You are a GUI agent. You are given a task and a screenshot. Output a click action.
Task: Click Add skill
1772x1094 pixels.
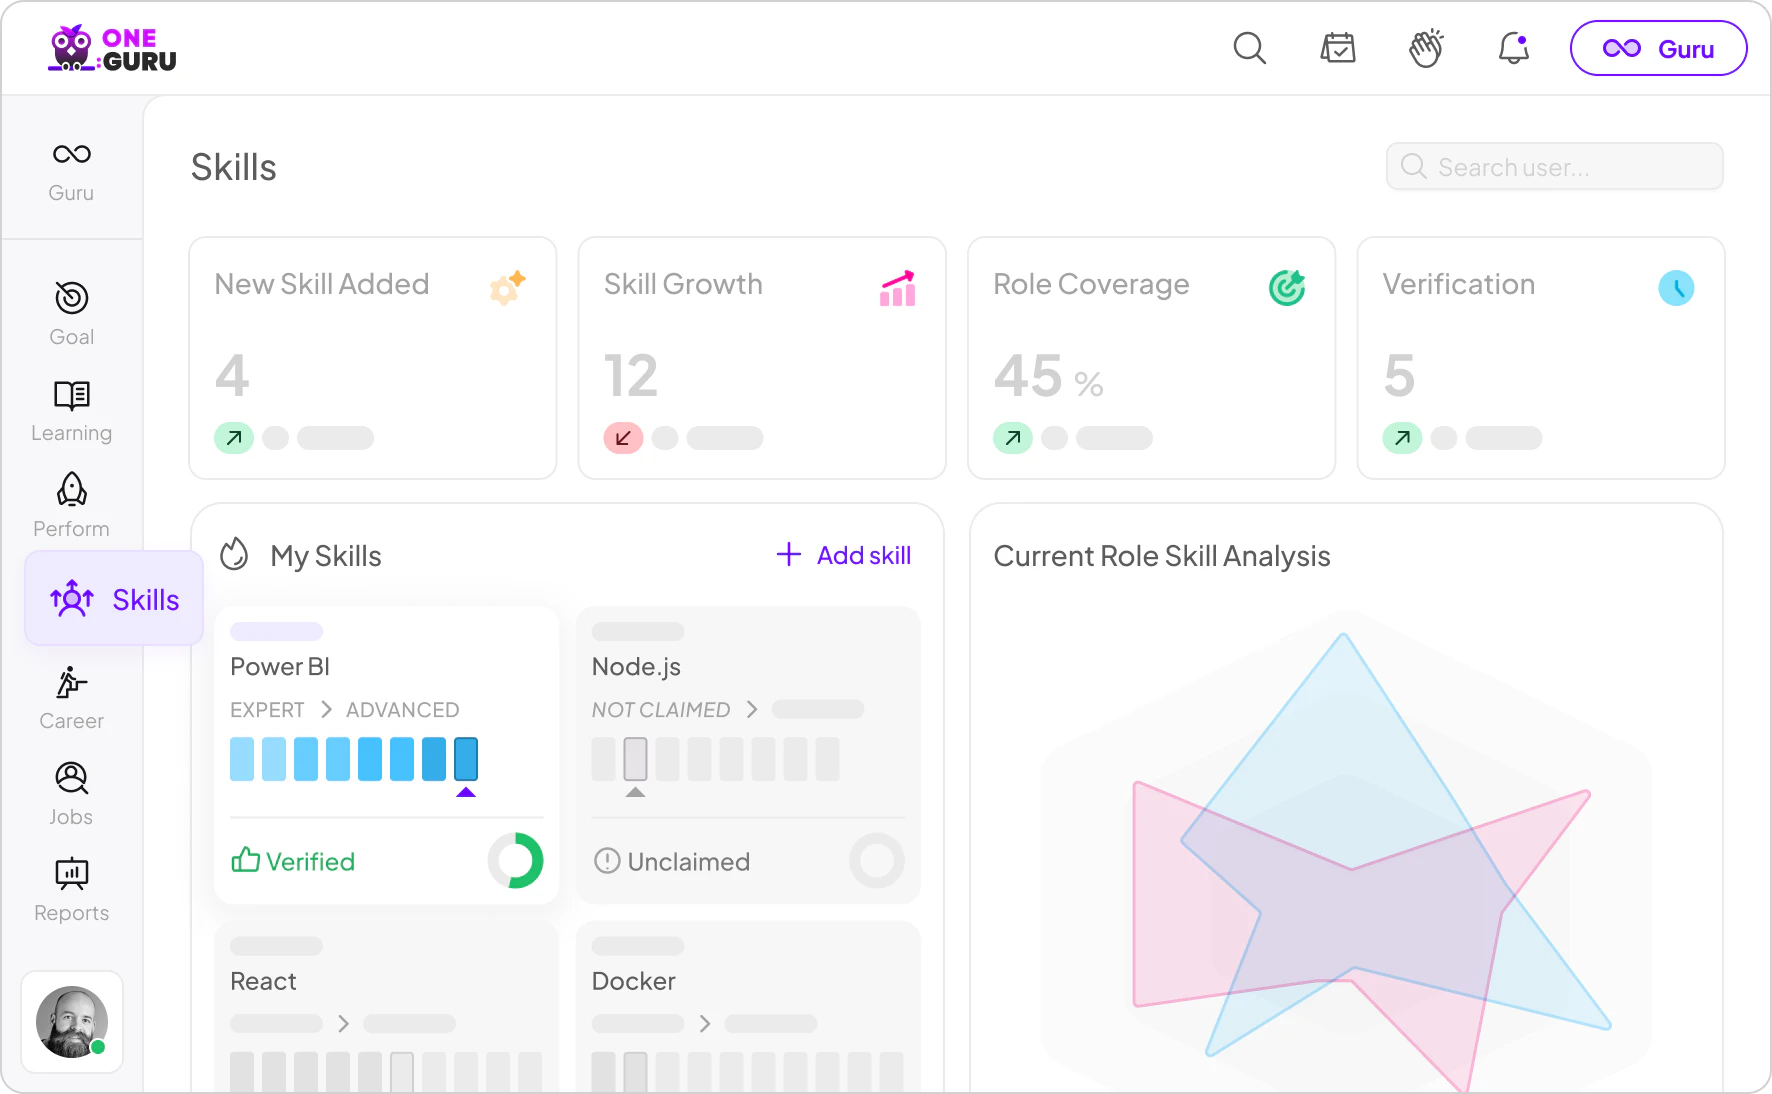(844, 555)
